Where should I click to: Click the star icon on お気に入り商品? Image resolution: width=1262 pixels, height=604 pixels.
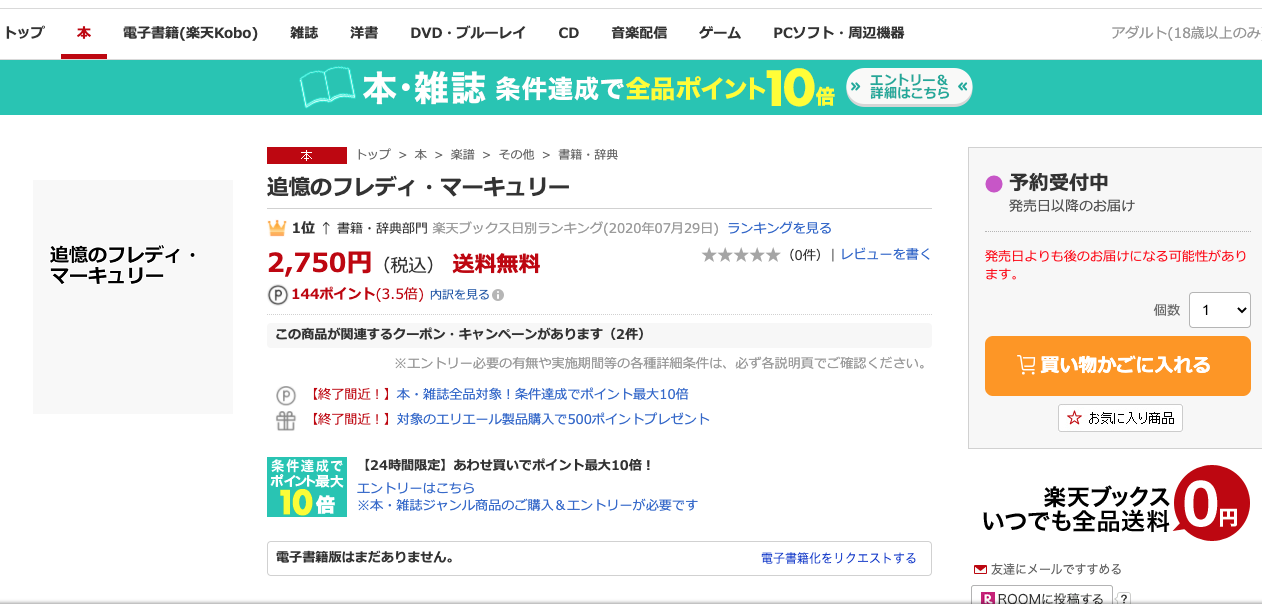[x=1075, y=418]
